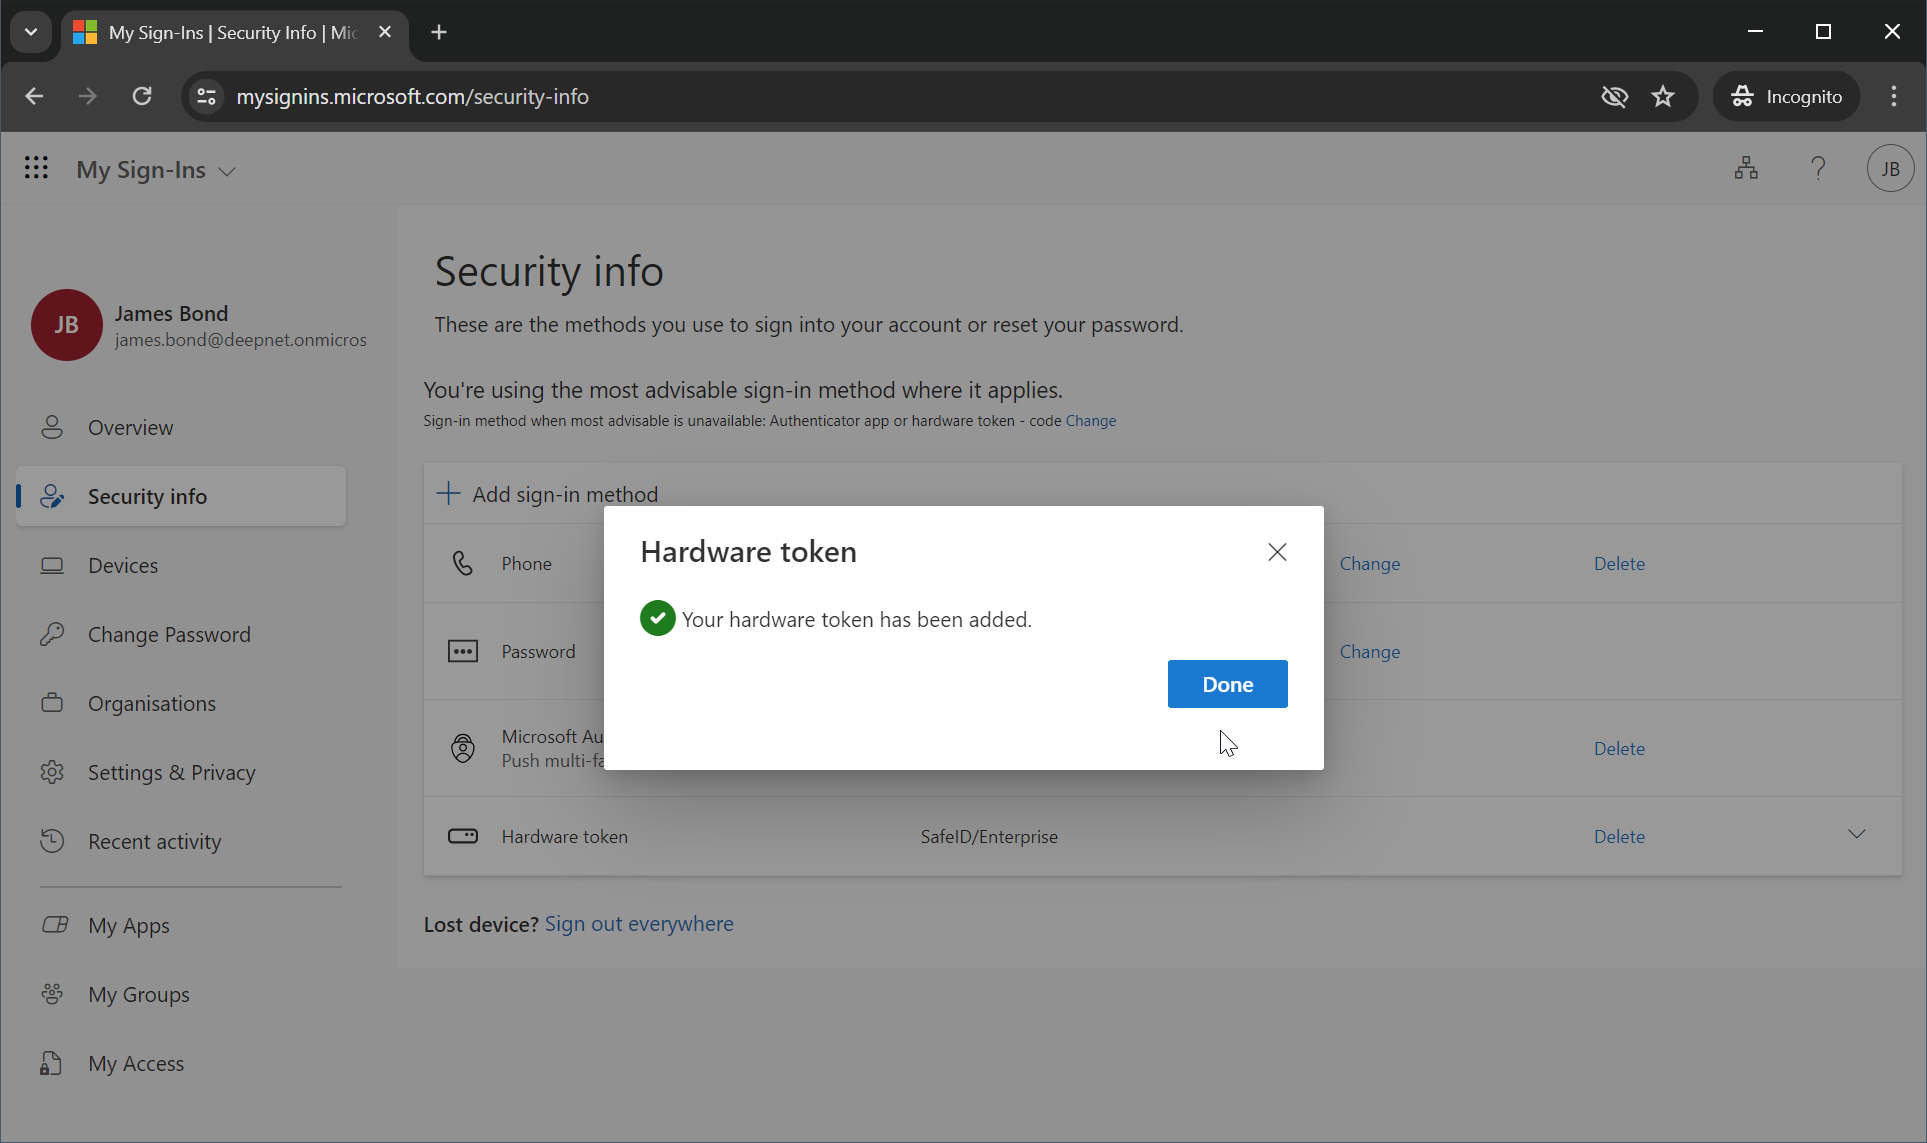
Task: Open the app launcher waffle icon
Action: pos(36,168)
